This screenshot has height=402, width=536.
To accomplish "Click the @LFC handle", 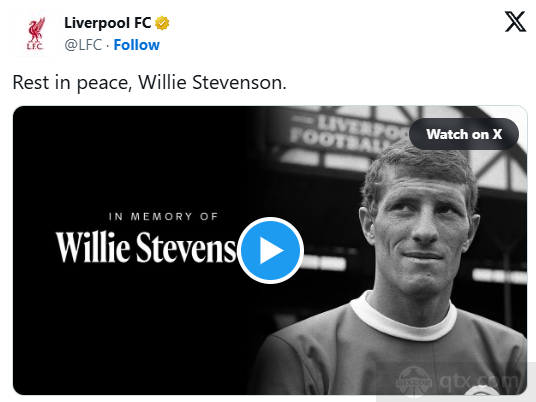I will [x=83, y=45].
